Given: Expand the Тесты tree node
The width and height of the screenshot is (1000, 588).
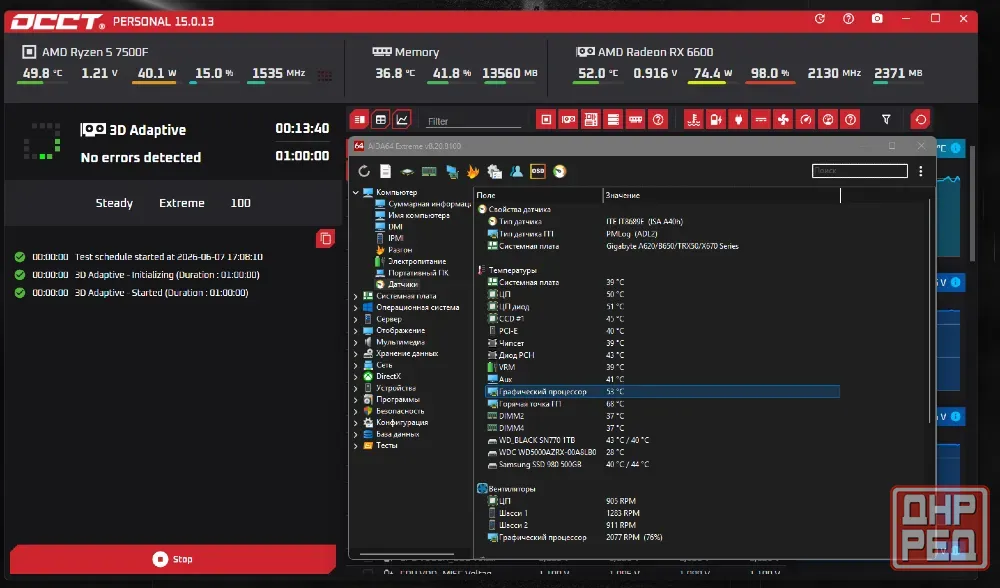Looking at the screenshot, I should point(356,445).
